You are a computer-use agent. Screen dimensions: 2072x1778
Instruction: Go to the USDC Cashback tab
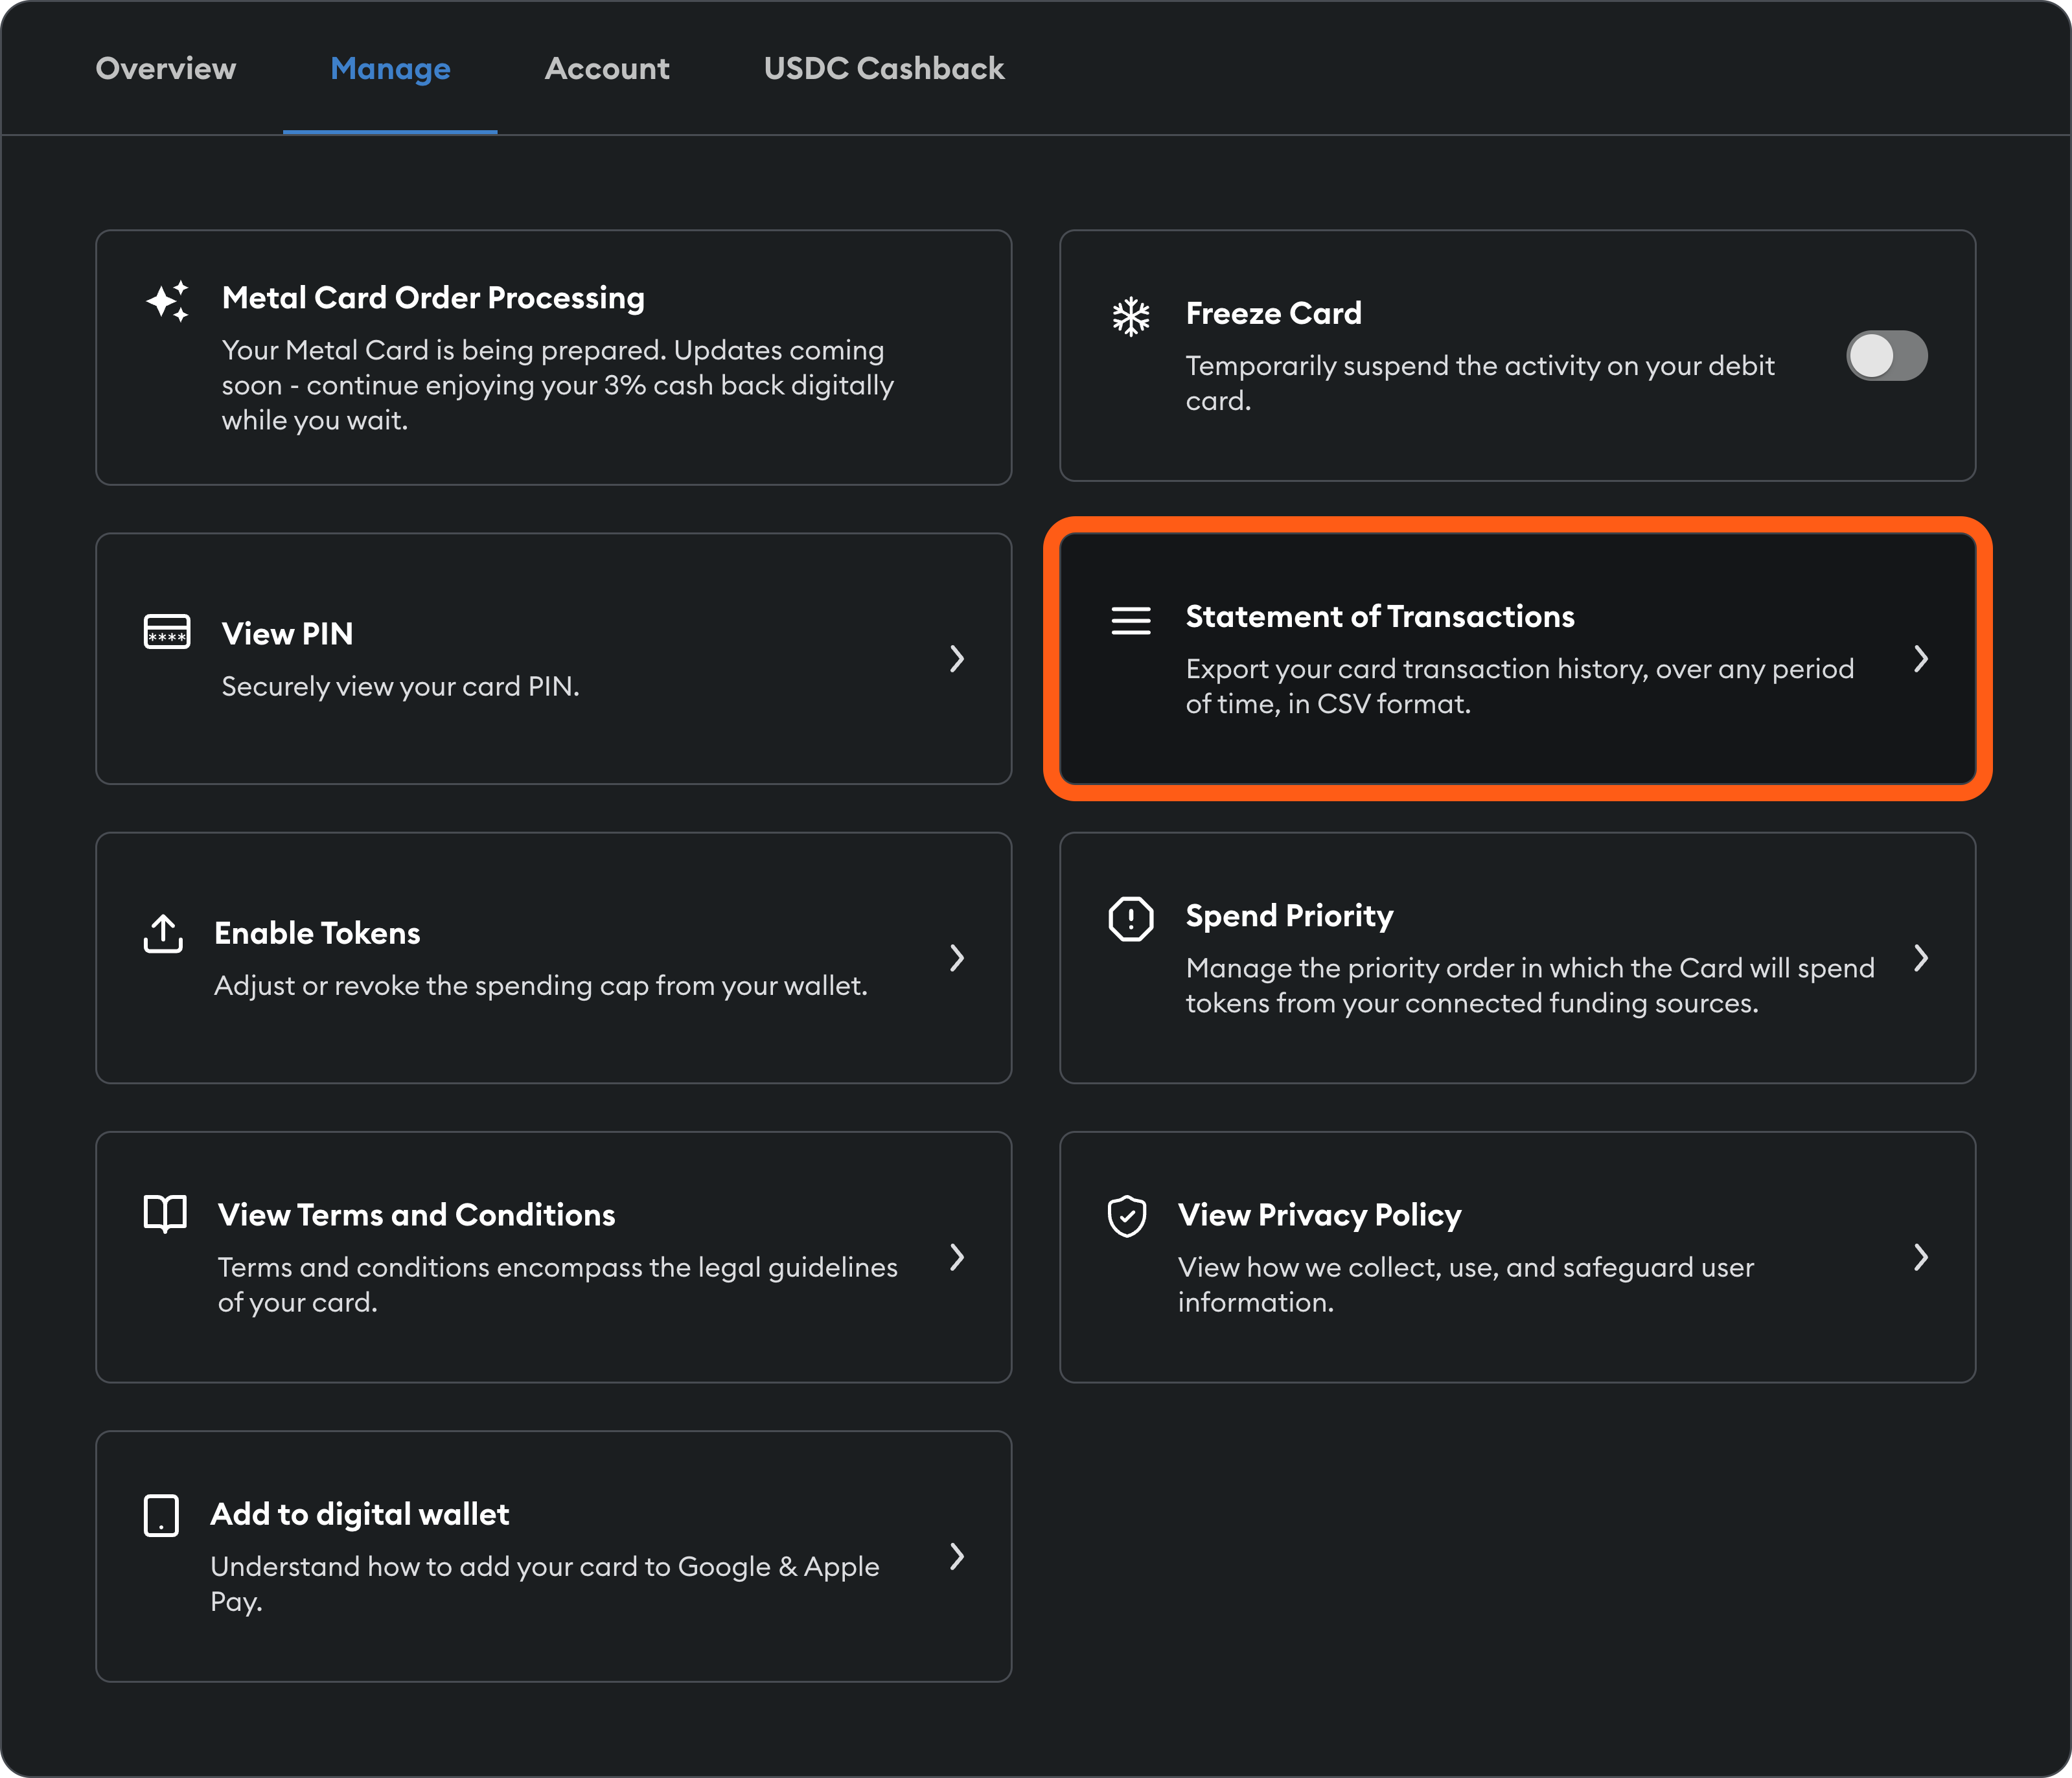tap(884, 68)
